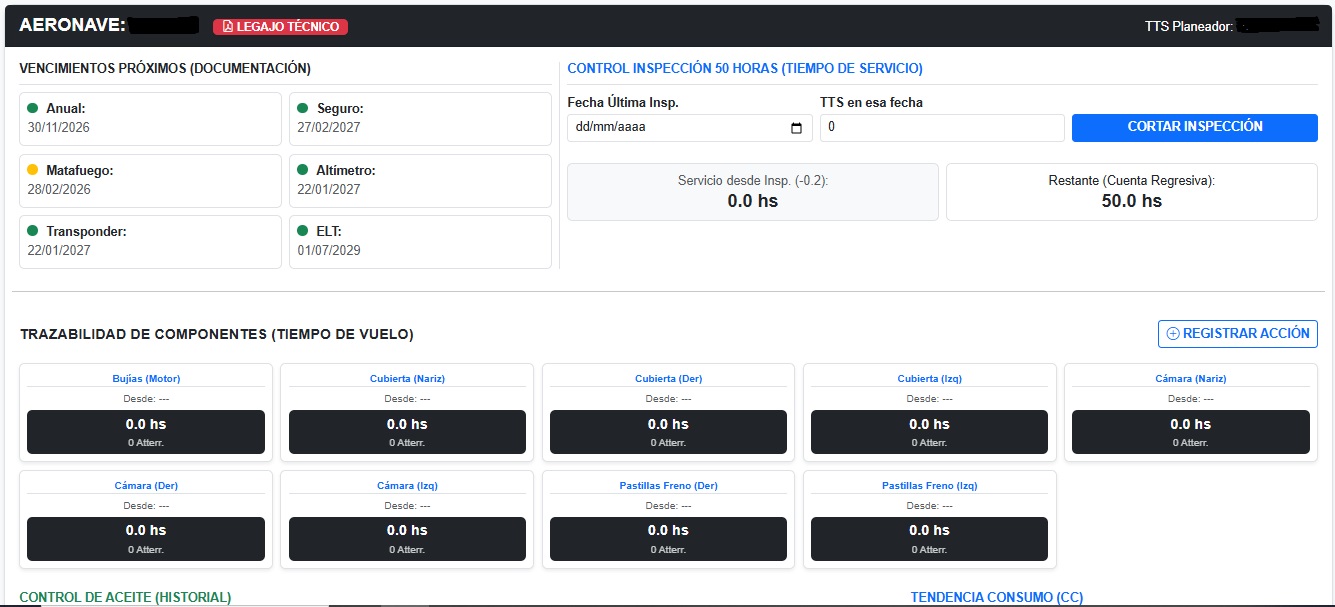Open Pastillas Freno (Der) component link

coord(668,486)
